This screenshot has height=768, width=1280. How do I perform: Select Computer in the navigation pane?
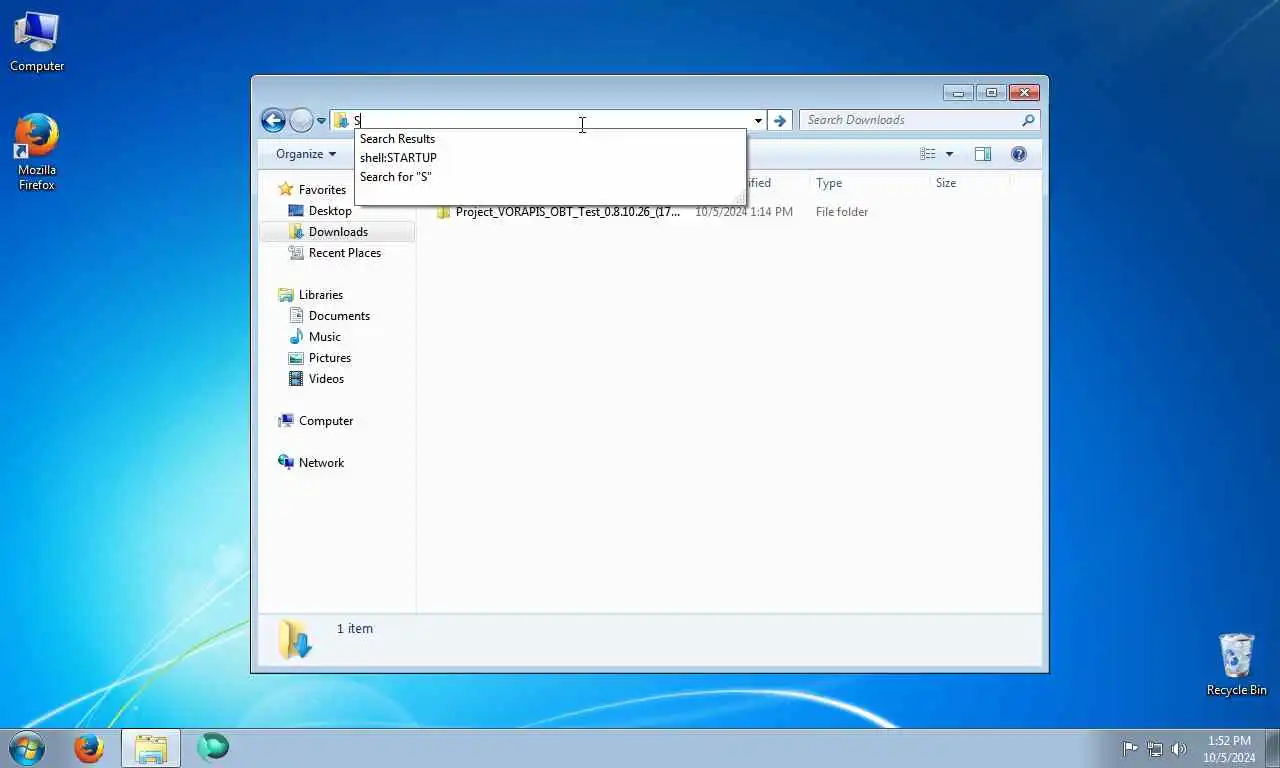tap(326, 421)
